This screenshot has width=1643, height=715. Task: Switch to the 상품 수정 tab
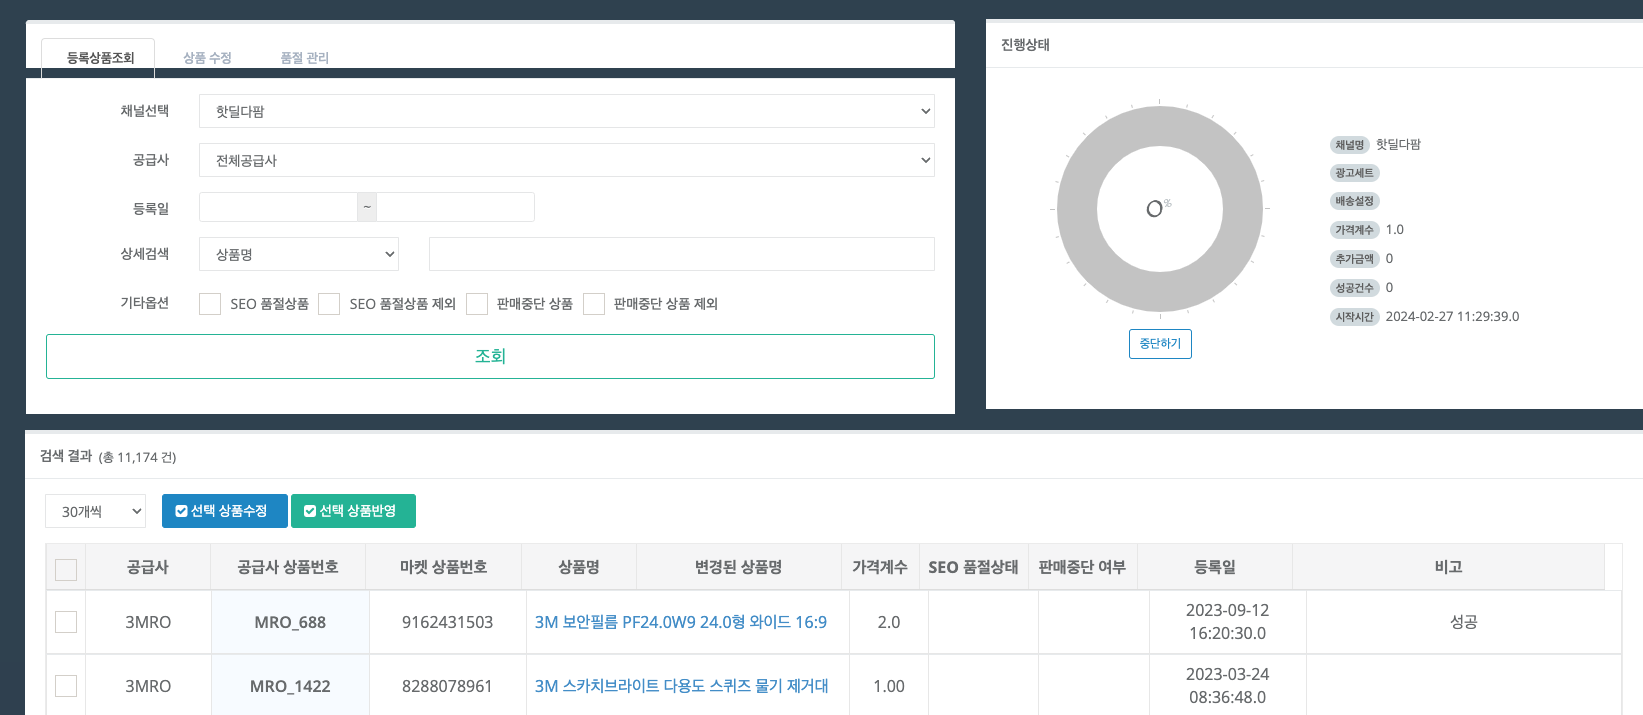tap(207, 58)
